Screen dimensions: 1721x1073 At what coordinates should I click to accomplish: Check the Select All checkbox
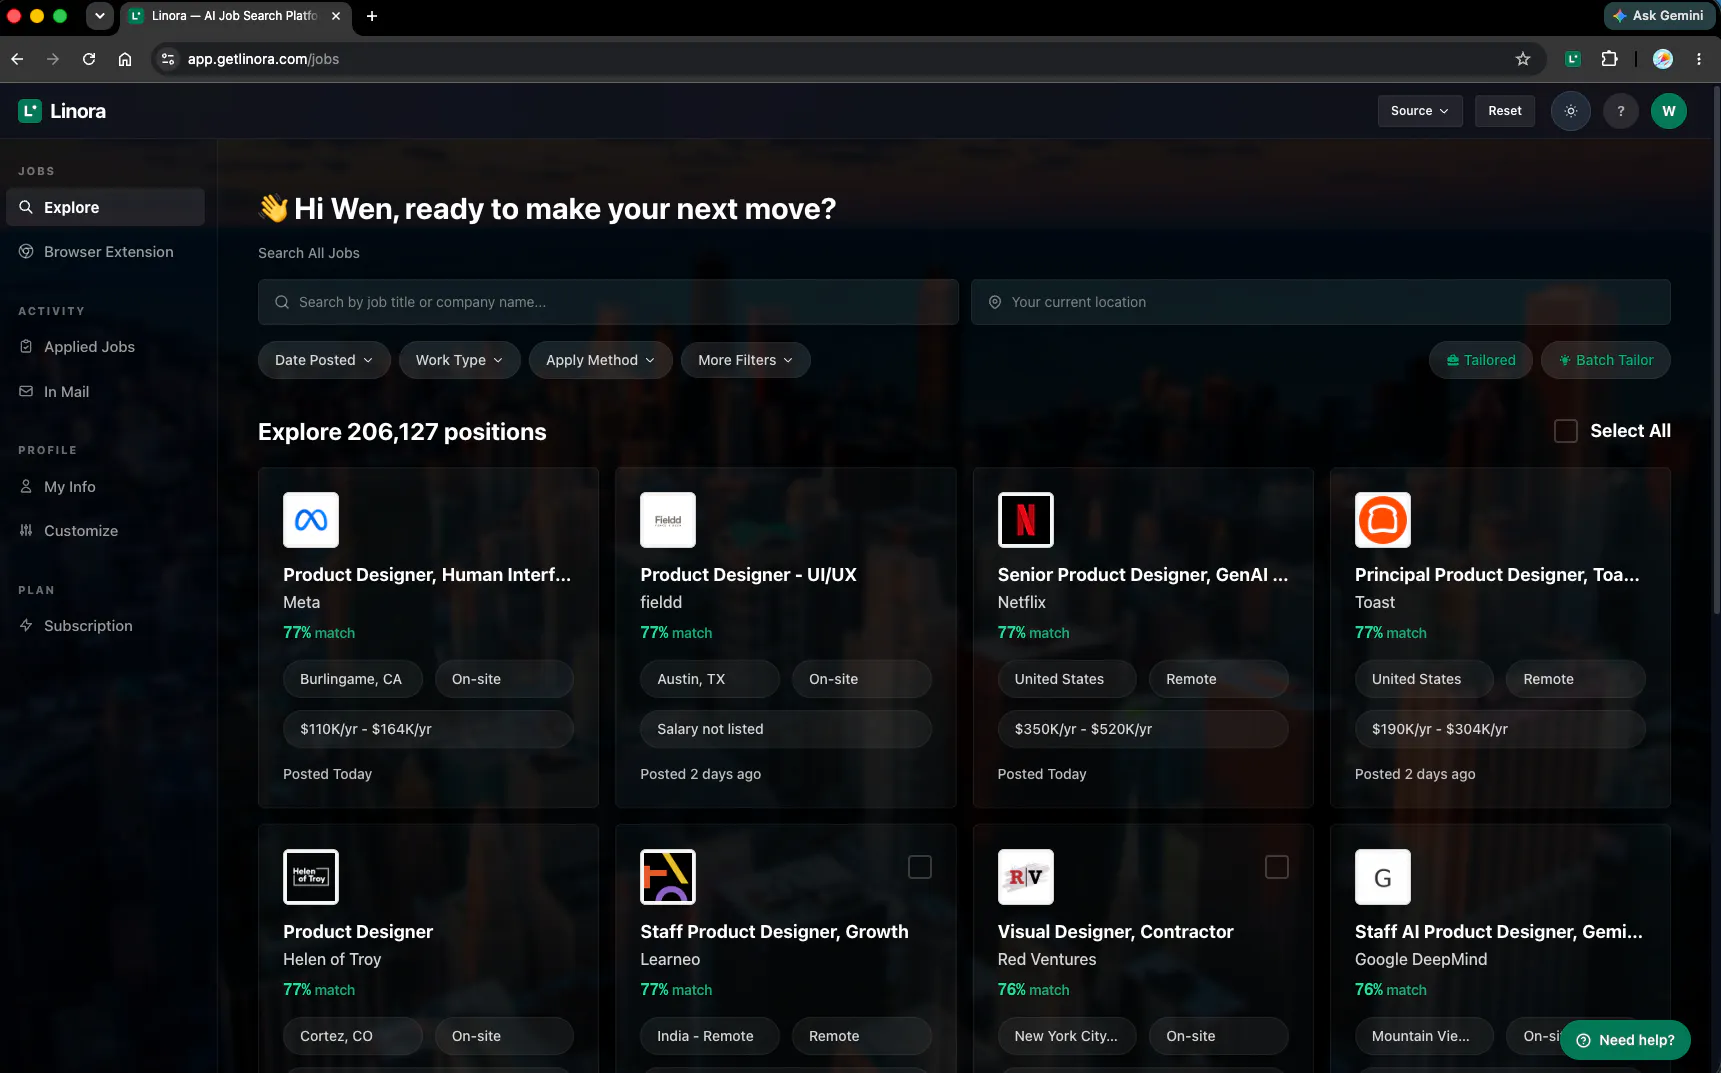(1566, 431)
